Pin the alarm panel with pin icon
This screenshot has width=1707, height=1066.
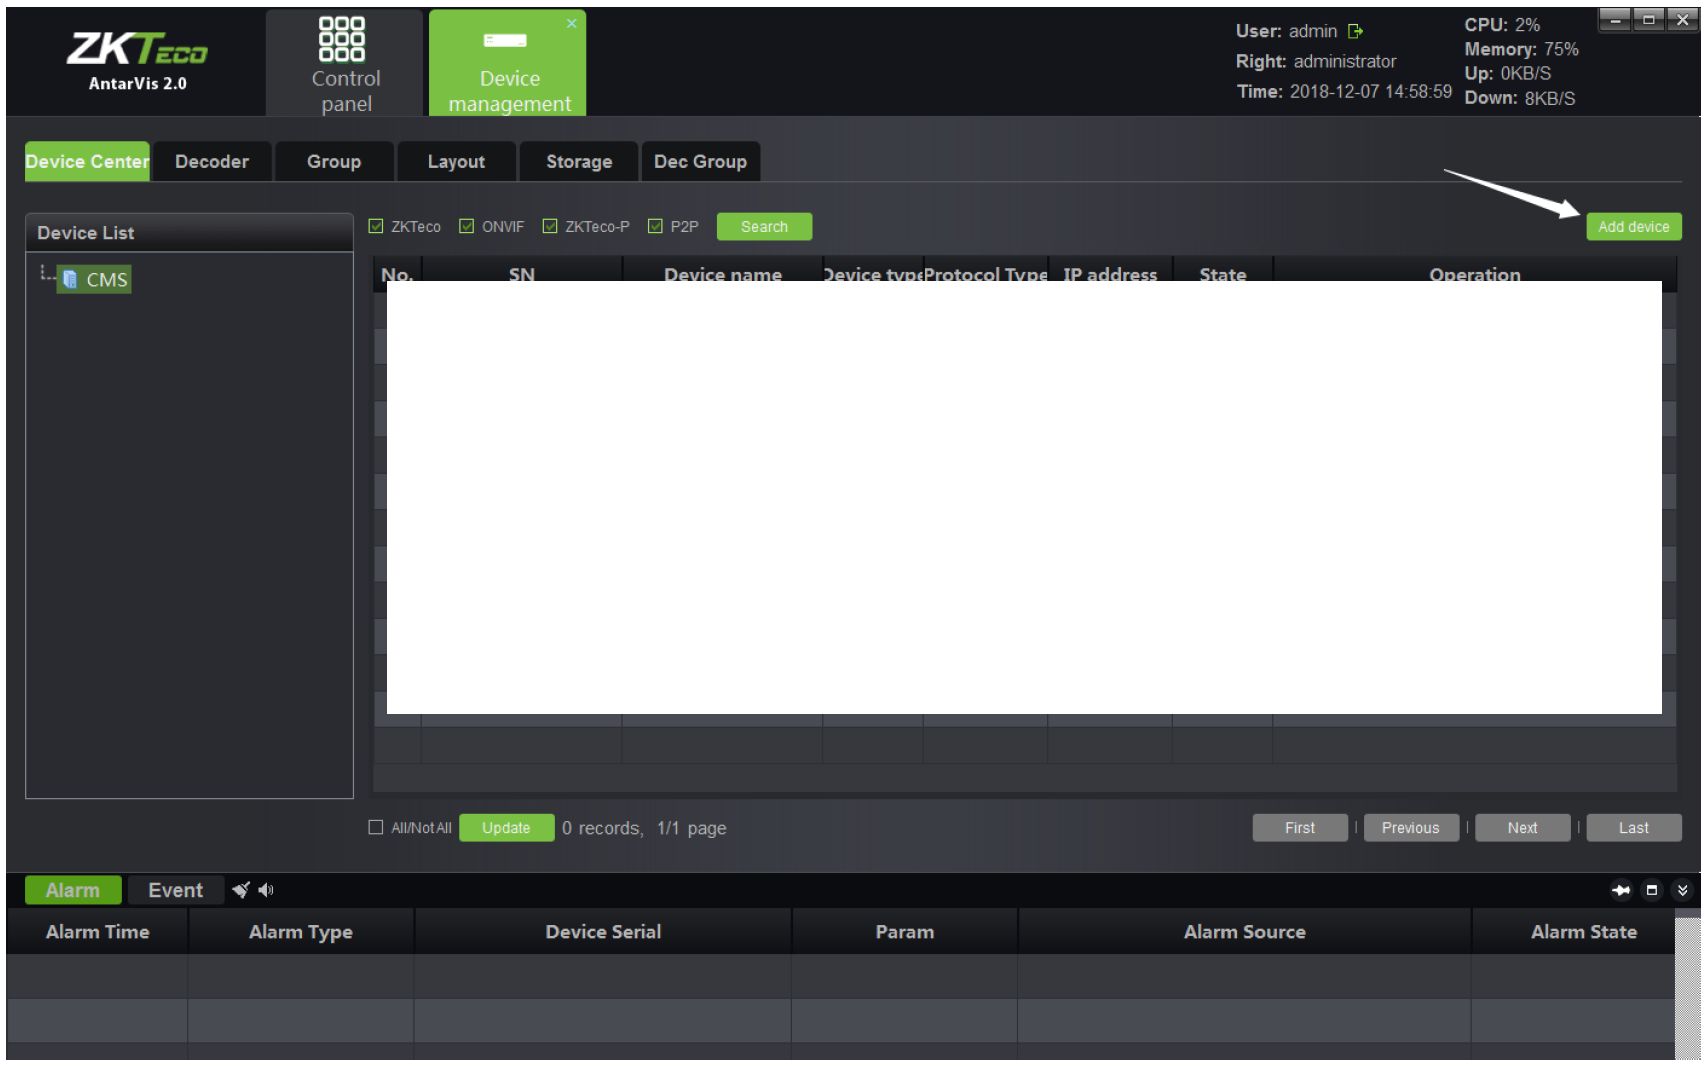(x=1621, y=890)
